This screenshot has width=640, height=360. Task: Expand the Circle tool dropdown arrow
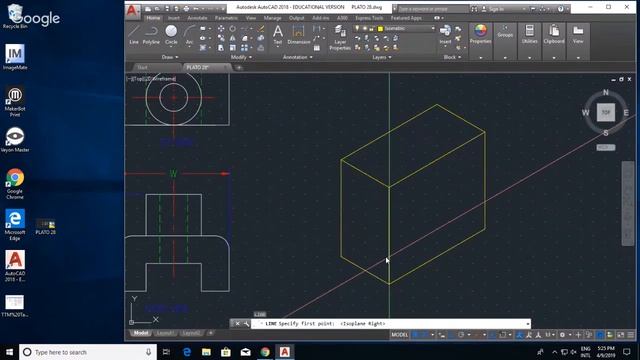point(171,48)
